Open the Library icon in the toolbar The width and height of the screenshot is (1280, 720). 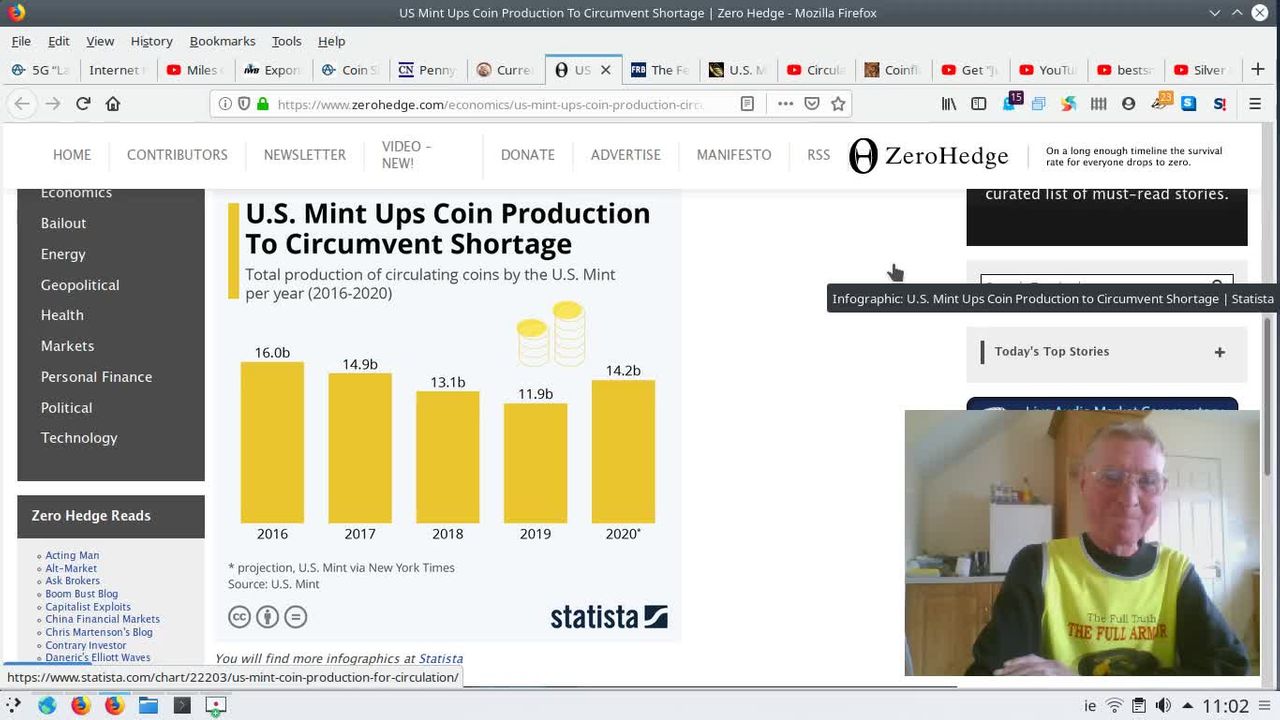click(x=949, y=104)
